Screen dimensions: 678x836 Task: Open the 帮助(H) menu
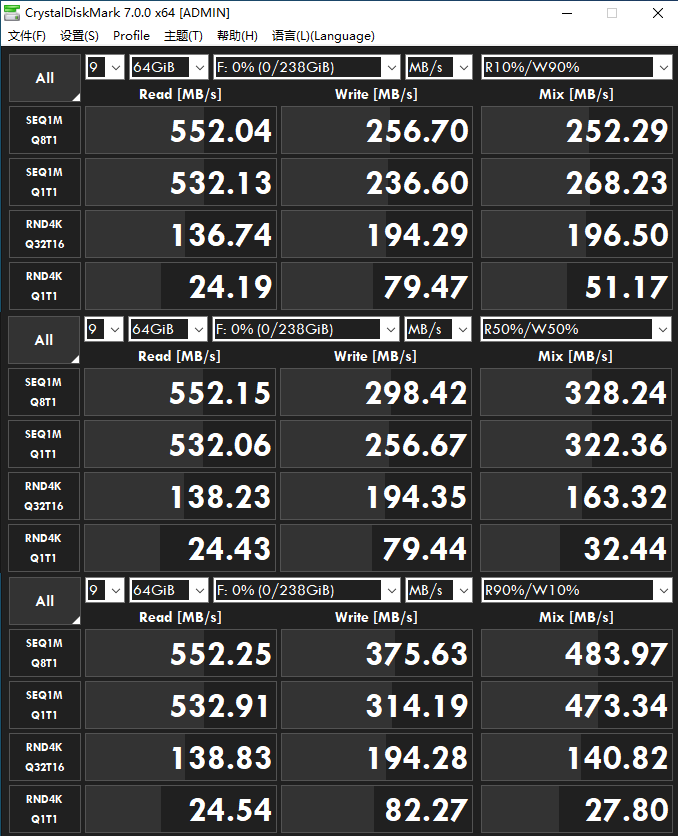237,36
